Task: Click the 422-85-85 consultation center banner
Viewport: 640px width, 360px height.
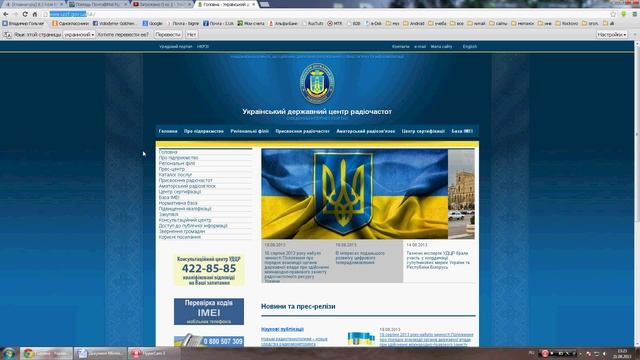Action: pos(209,270)
